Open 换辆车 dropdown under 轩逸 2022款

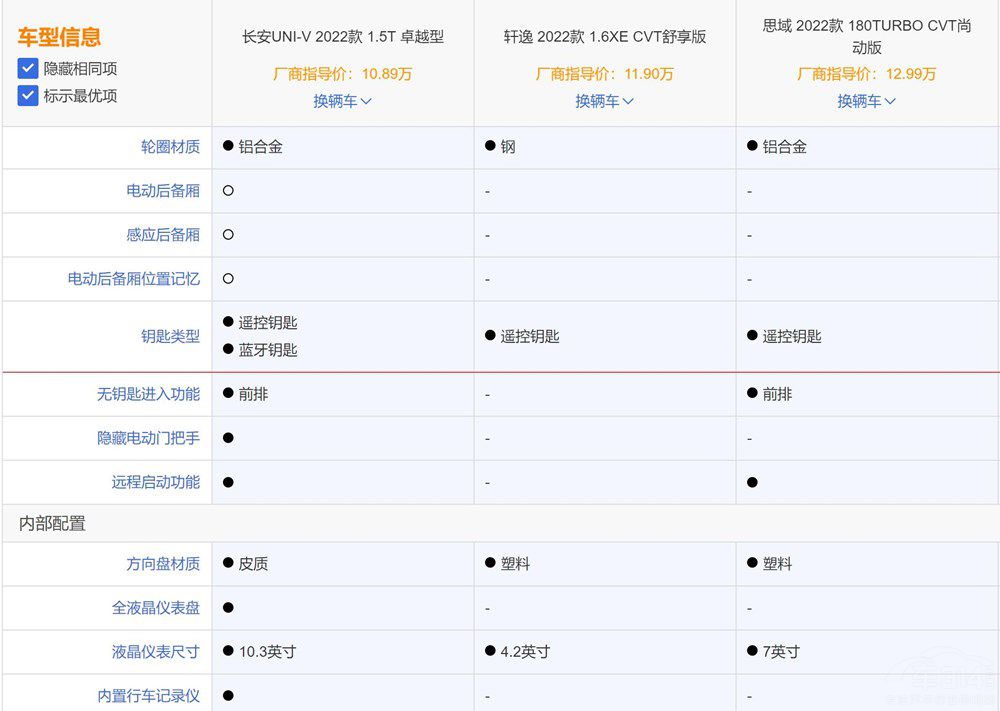click(x=604, y=101)
